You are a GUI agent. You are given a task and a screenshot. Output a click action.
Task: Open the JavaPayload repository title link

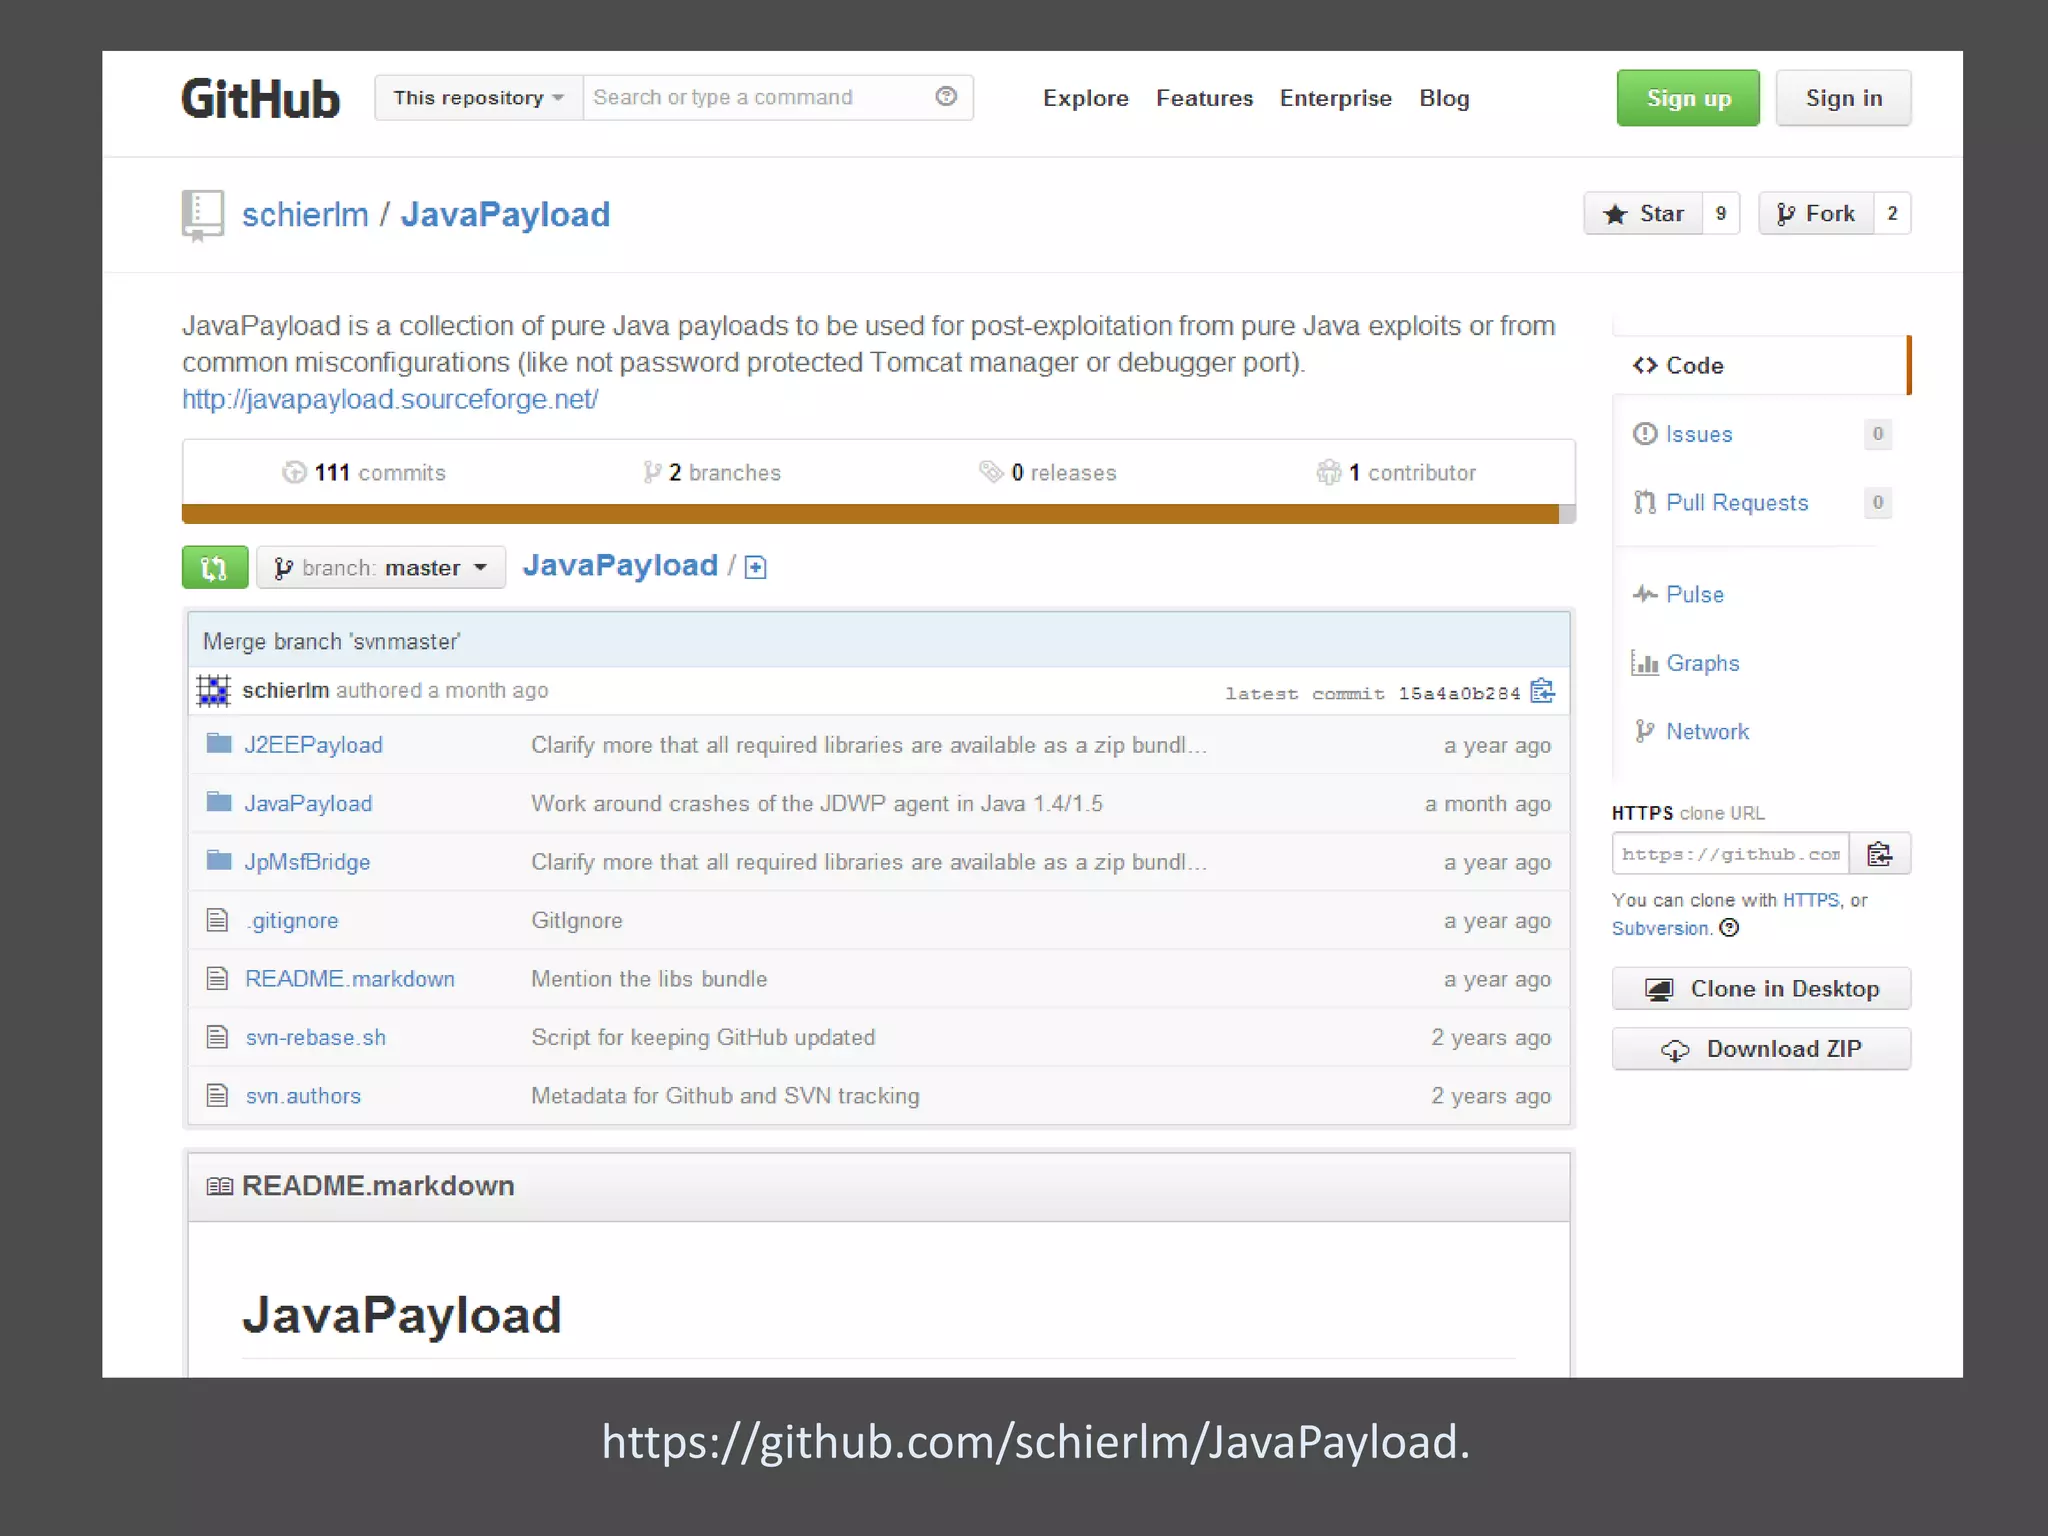pyautogui.click(x=505, y=214)
